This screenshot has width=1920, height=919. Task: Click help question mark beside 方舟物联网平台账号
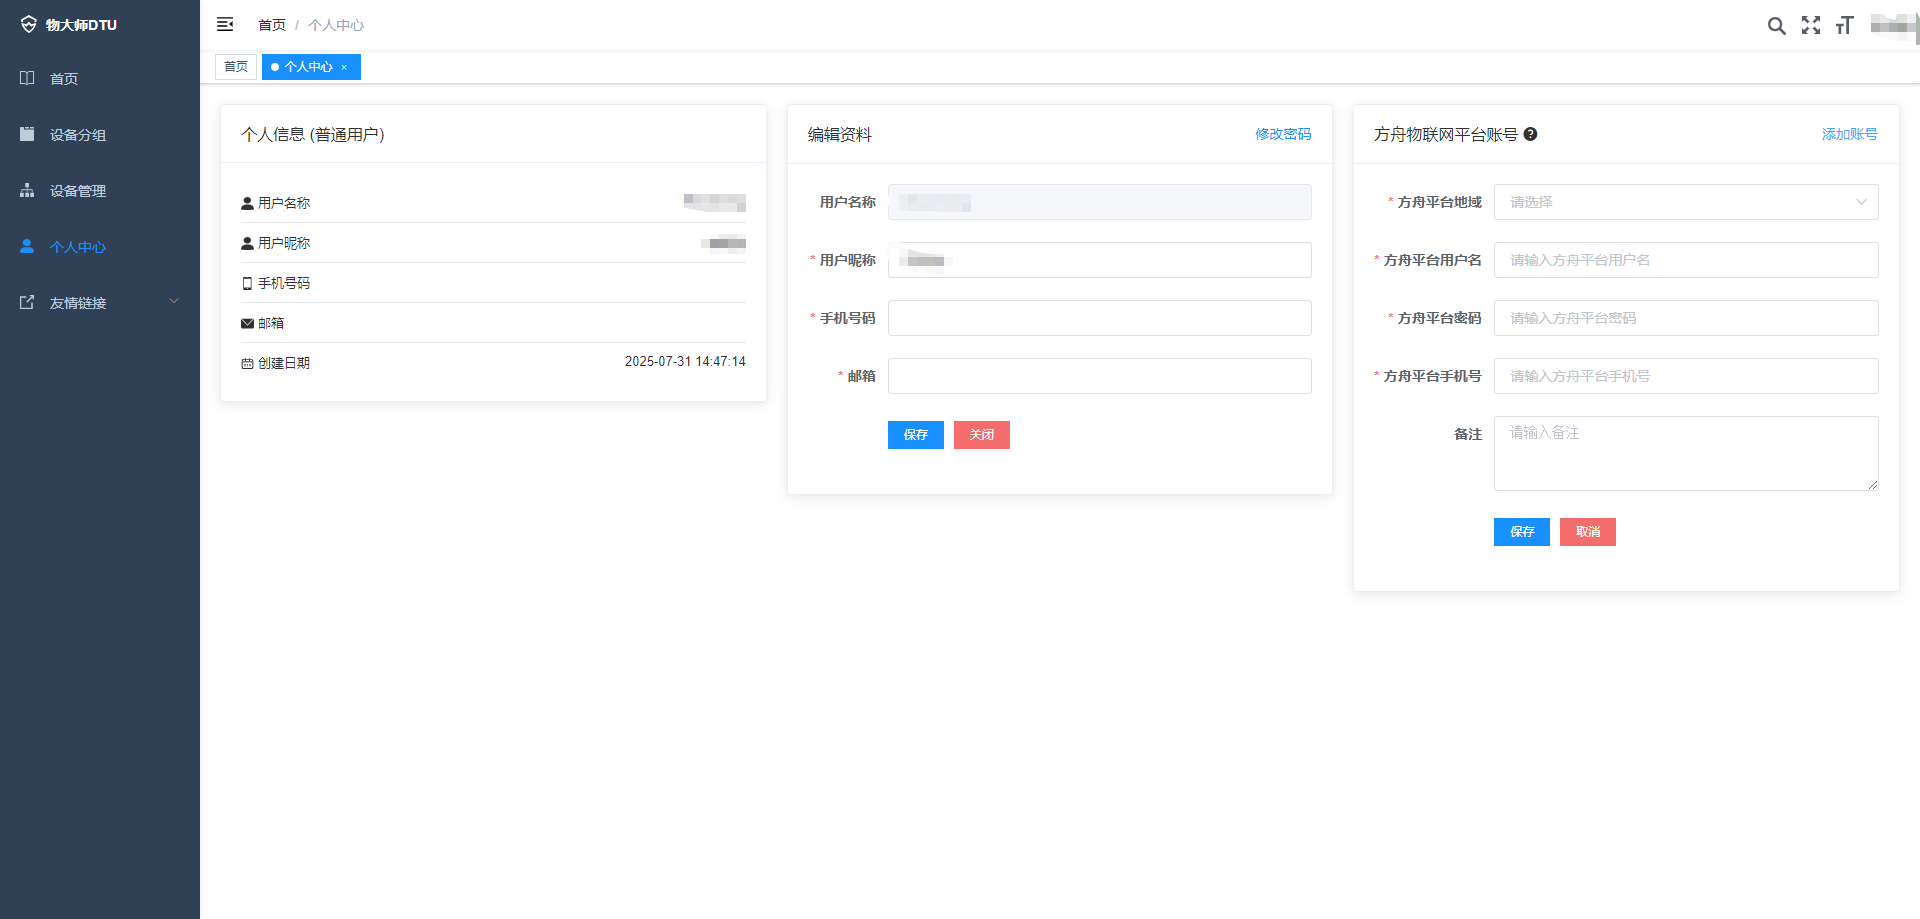(1530, 134)
